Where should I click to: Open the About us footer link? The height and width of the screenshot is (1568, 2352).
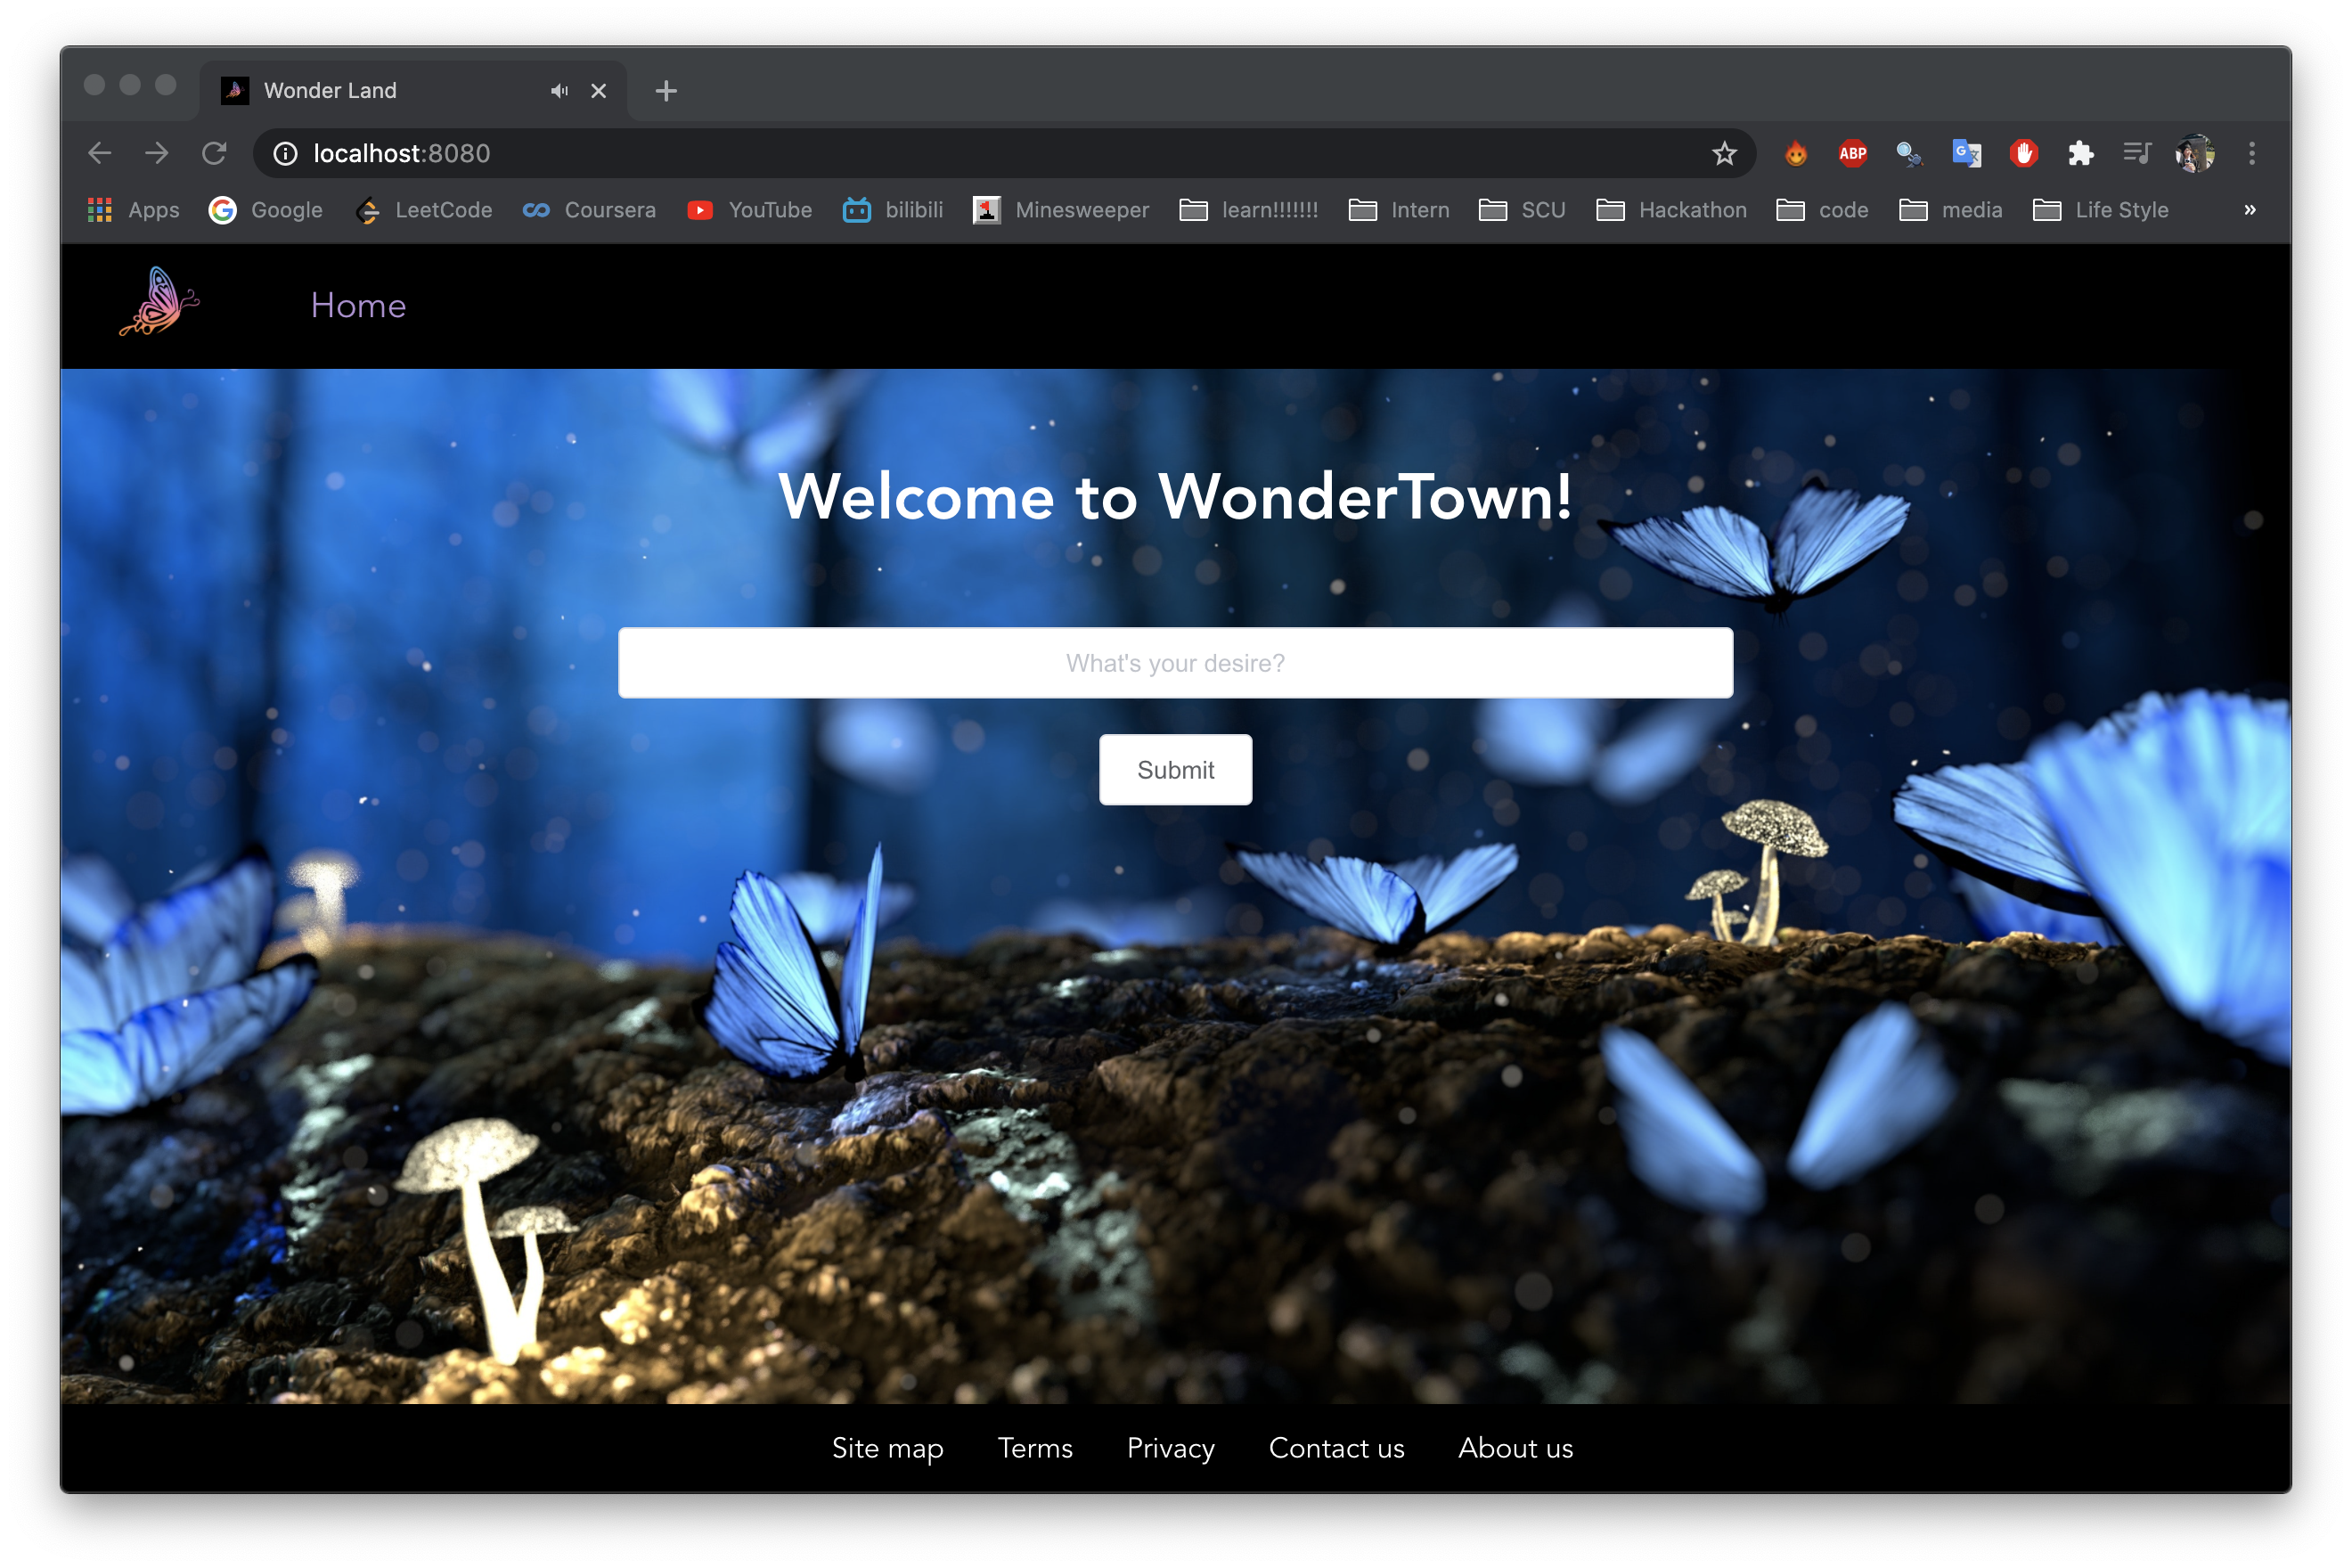coord(1515,1447)
